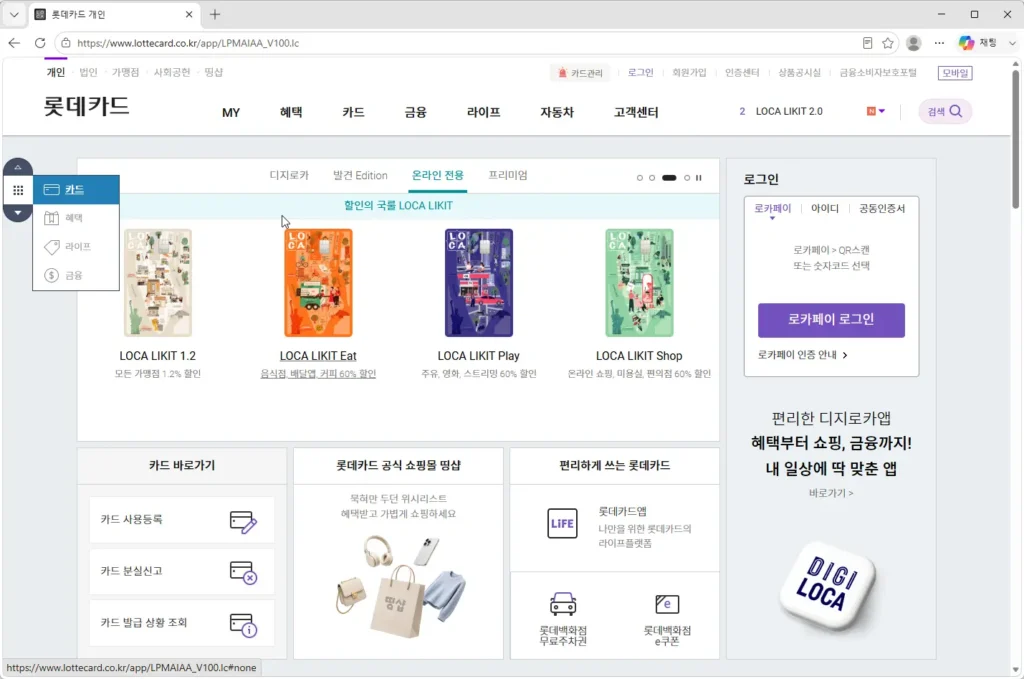1024x679 pixels.
Task: Click the 카드 사용등록 card-pencil icon
Action: pyautogui.click(x=243, y=522)
